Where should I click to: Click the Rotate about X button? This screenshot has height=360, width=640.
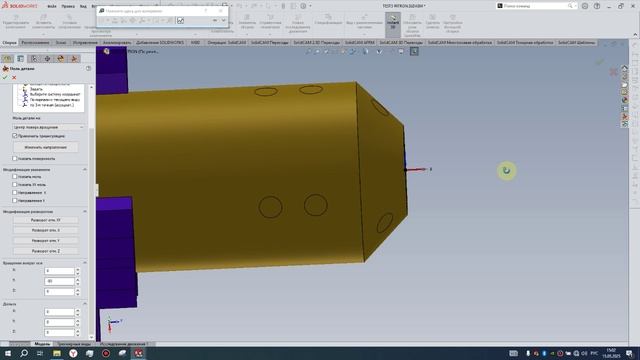click(x=46, y=231)
